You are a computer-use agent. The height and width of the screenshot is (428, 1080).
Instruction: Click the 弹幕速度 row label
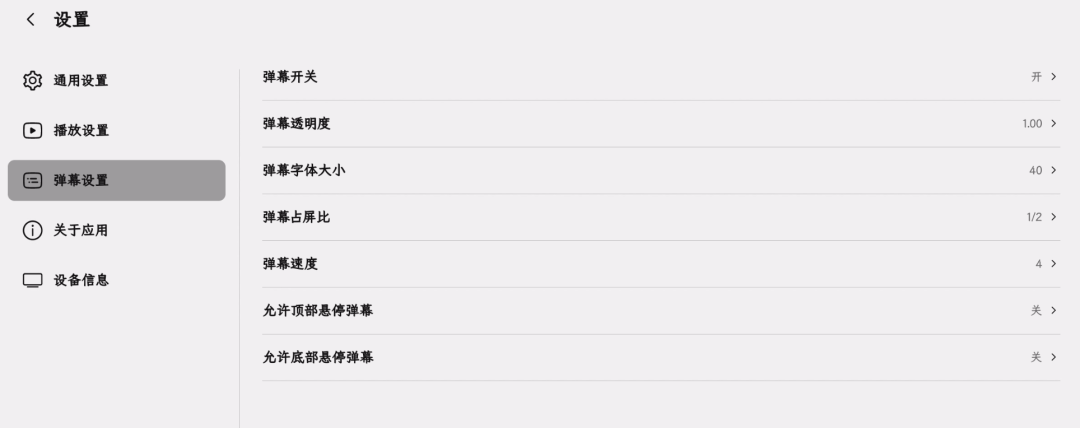290,264
